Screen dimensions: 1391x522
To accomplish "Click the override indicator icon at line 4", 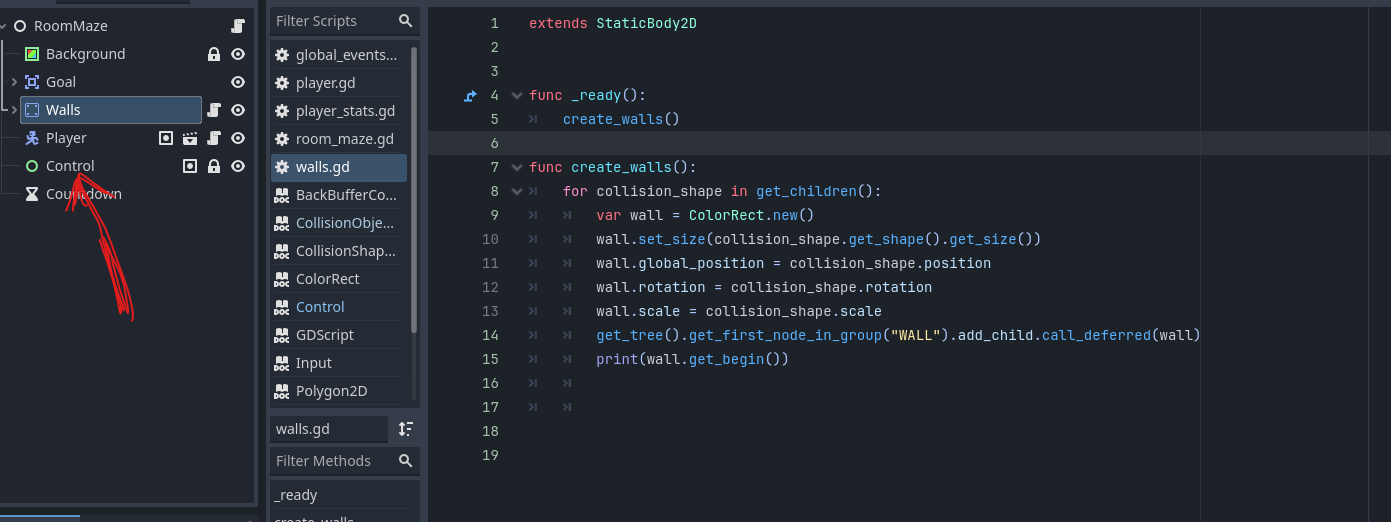I will pyautogui.click(x=471, y=95).
